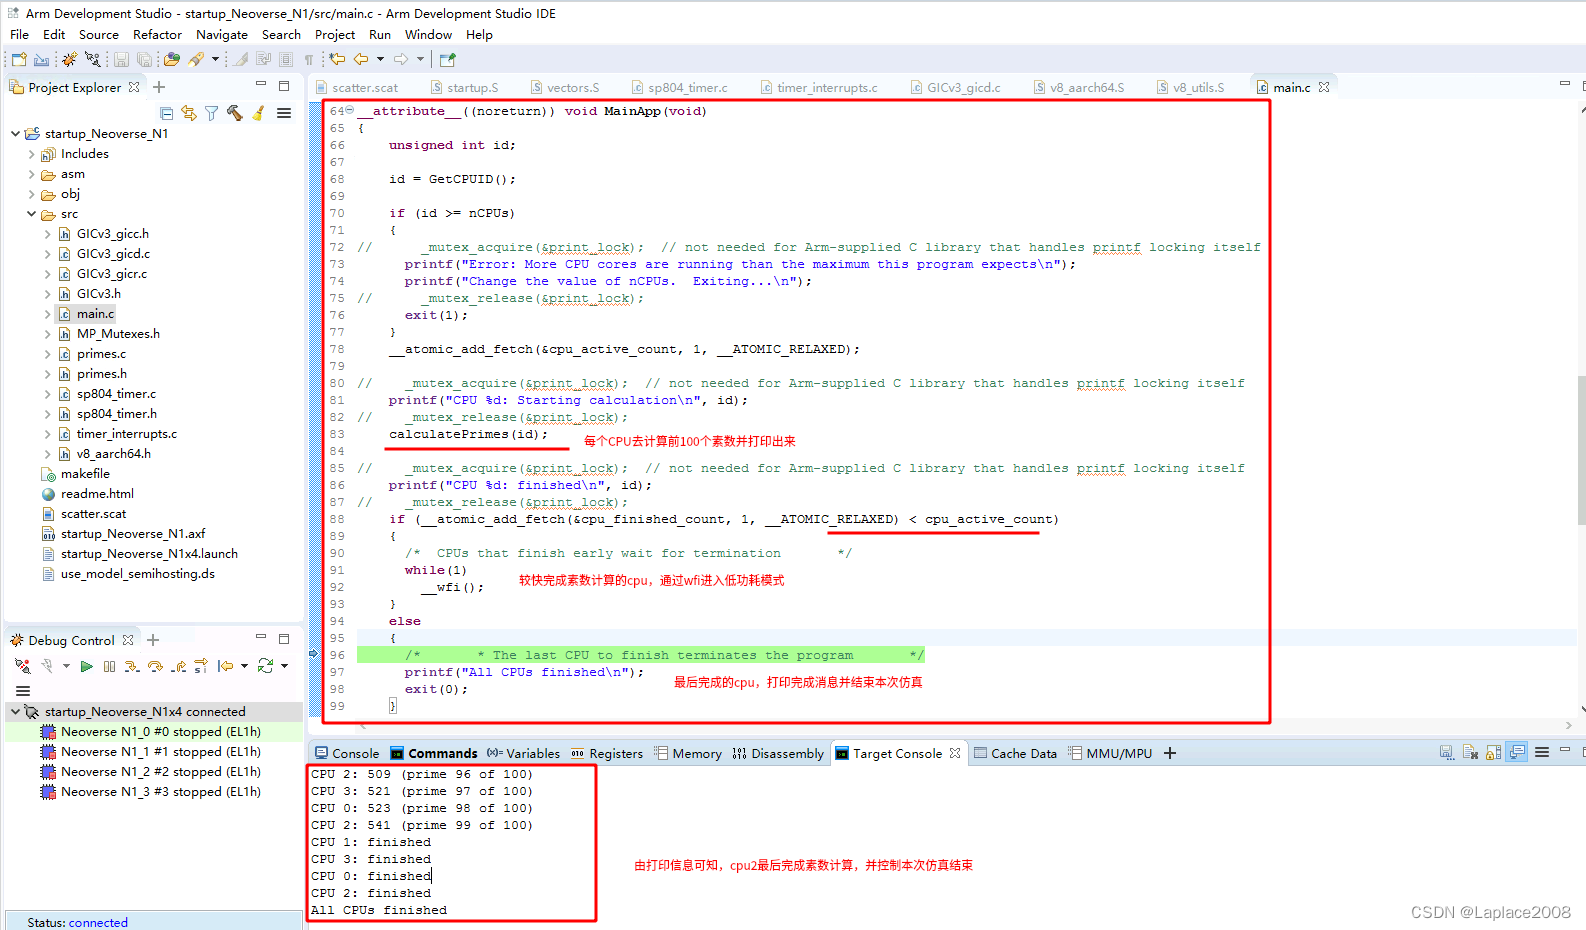Click the New project wizard toolbar icon
The image size is (1586, 930).
(19, 60)
